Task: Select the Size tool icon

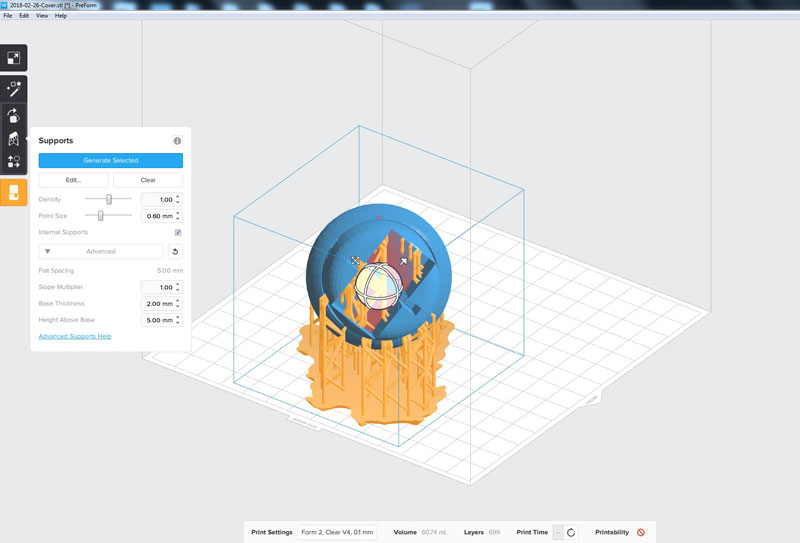Action: pos(14,58)
